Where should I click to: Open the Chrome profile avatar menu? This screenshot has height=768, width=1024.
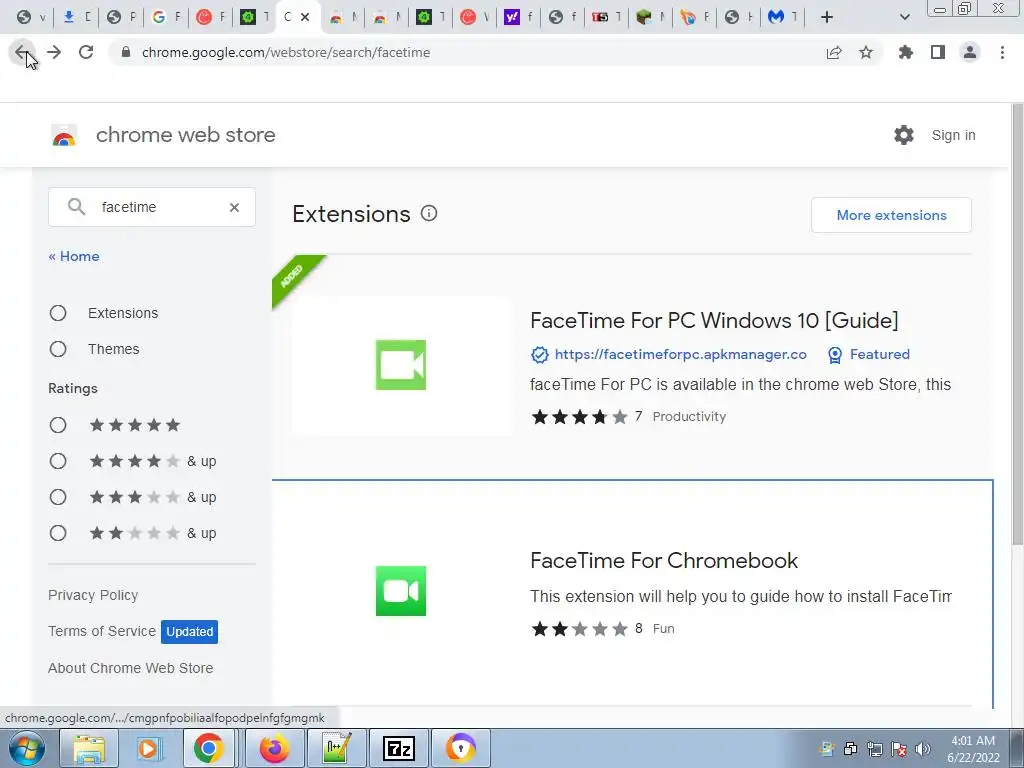[x=970, y=52]
